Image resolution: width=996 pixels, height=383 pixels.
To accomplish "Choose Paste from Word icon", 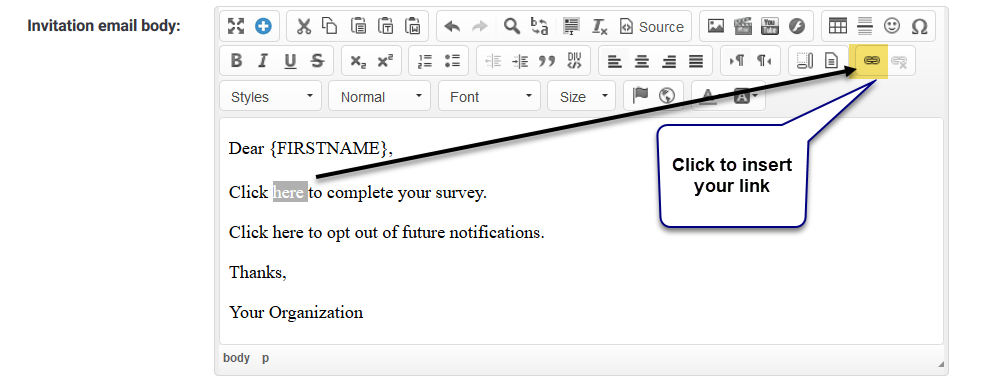I will pyautogui.click(x=413, y=26).
